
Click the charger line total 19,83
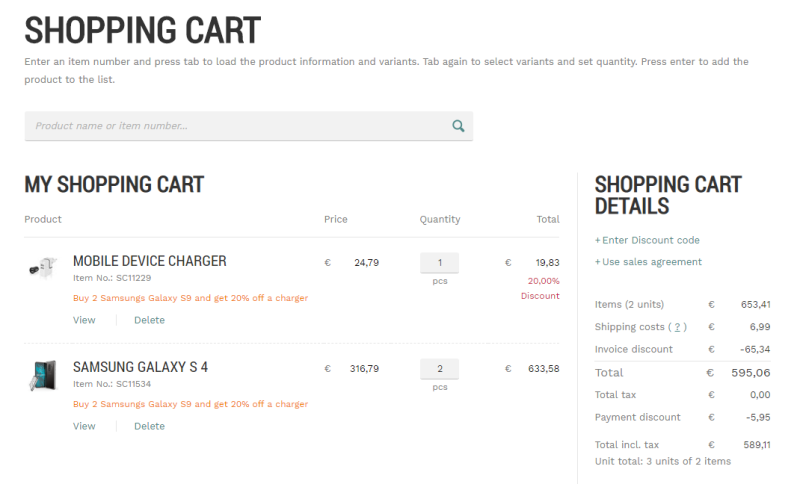(x=547, y=263)
